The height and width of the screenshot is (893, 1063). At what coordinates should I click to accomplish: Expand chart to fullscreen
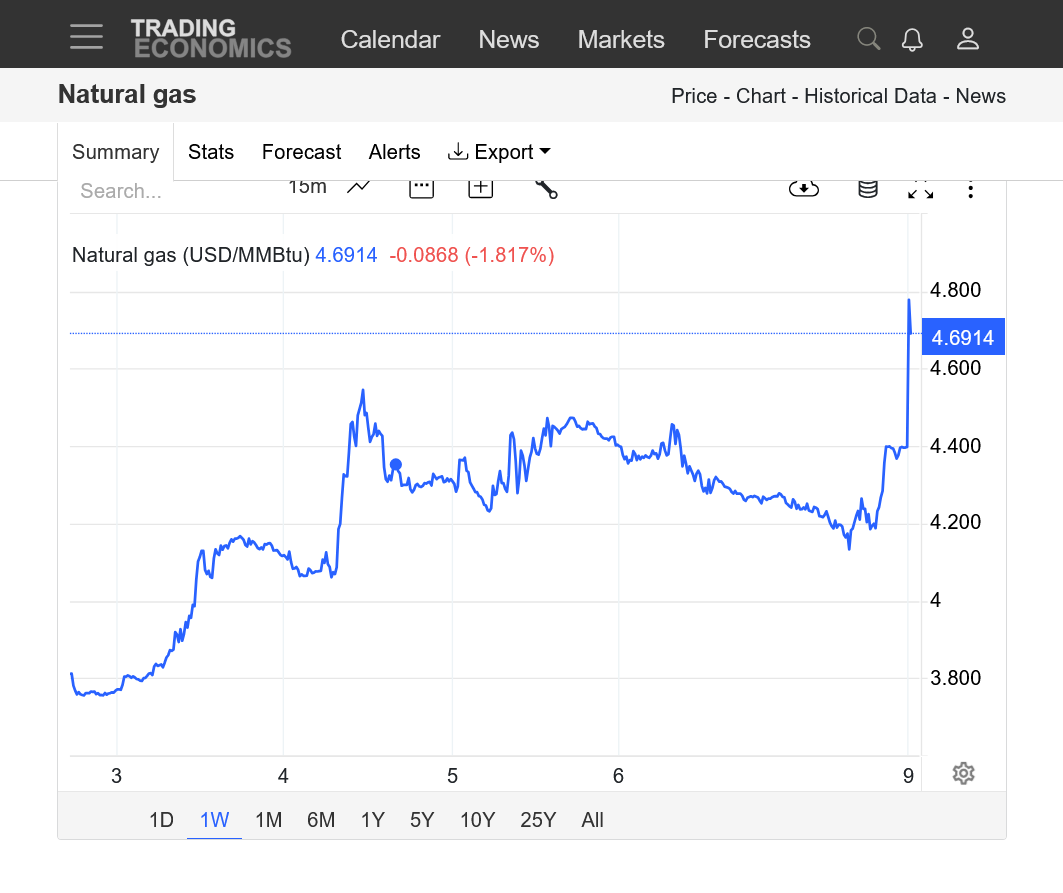920,190
